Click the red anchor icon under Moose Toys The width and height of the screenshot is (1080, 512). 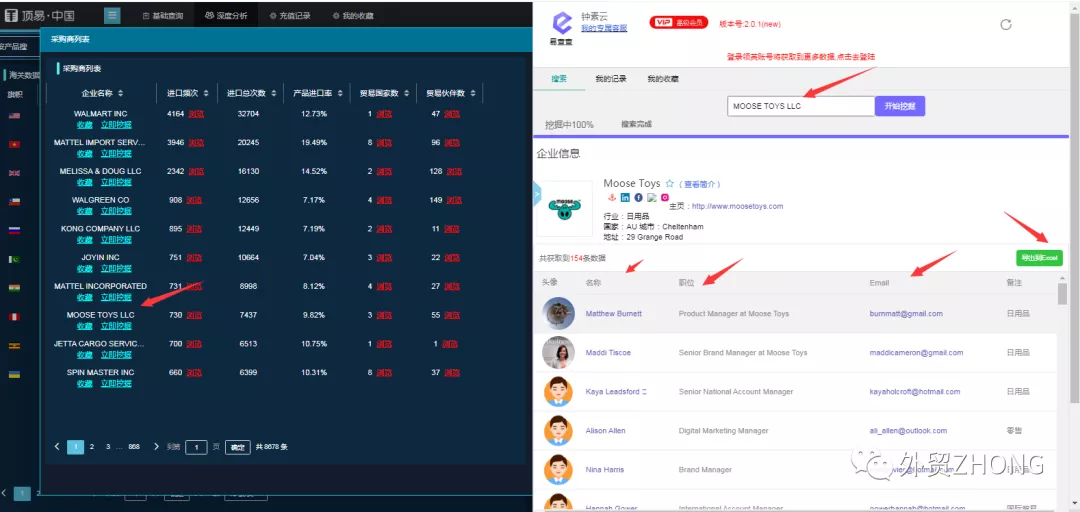pos(610,197)
